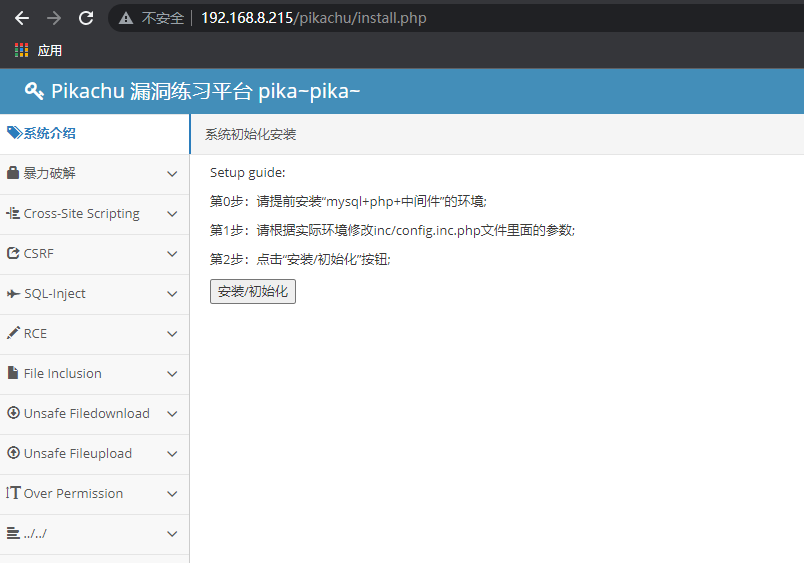This screenshot has height=563, width=804.
Task: Select the ../../ menu label
Action: pyautogui.click(x=35, y=533)
